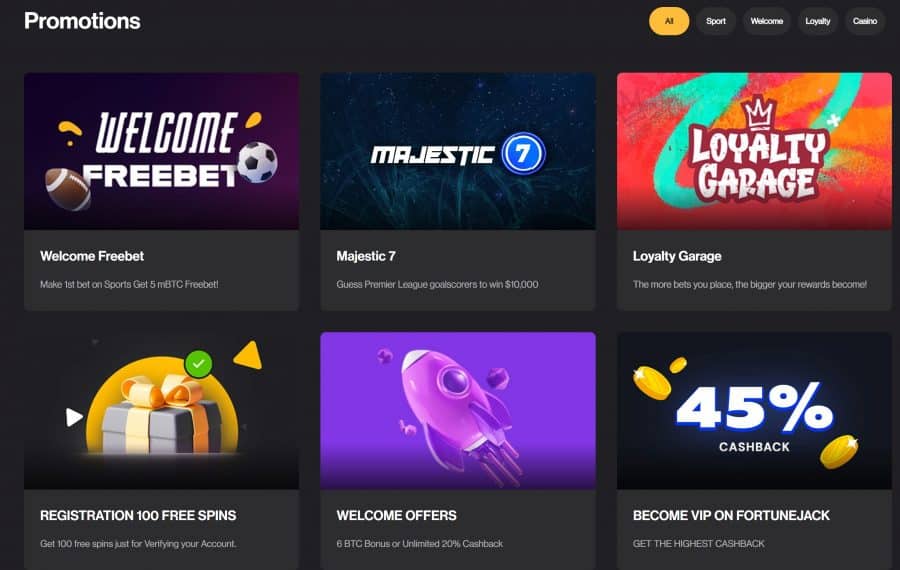
Task: Click the blue 7 ball icon
Action: tap(523, 153)
